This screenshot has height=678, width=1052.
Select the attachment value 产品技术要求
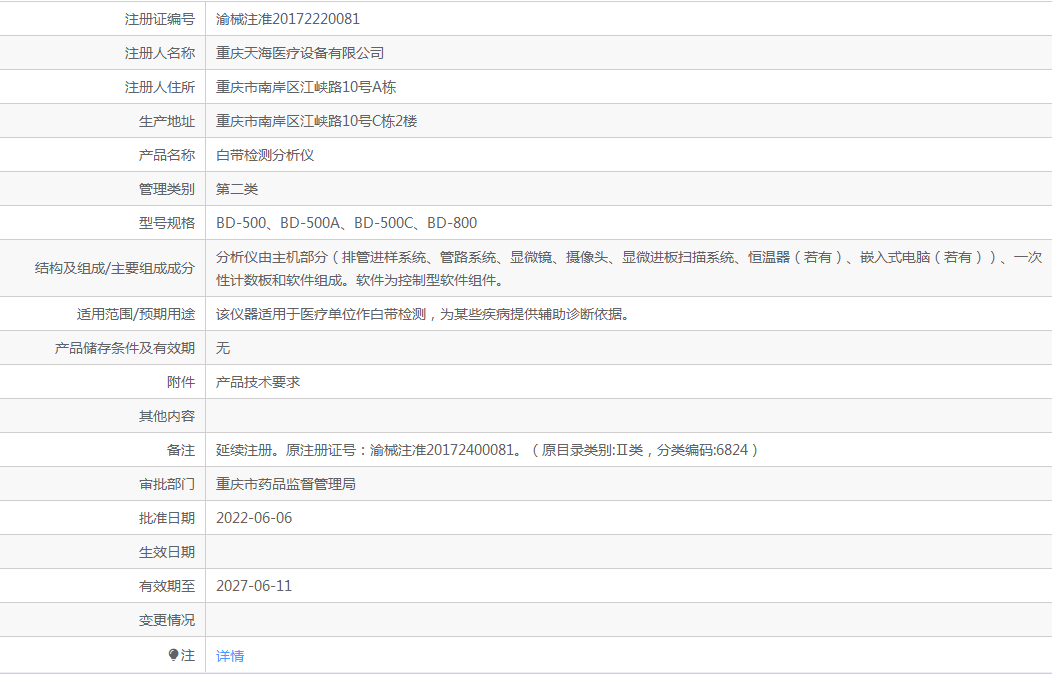click(x=258, y=382)
